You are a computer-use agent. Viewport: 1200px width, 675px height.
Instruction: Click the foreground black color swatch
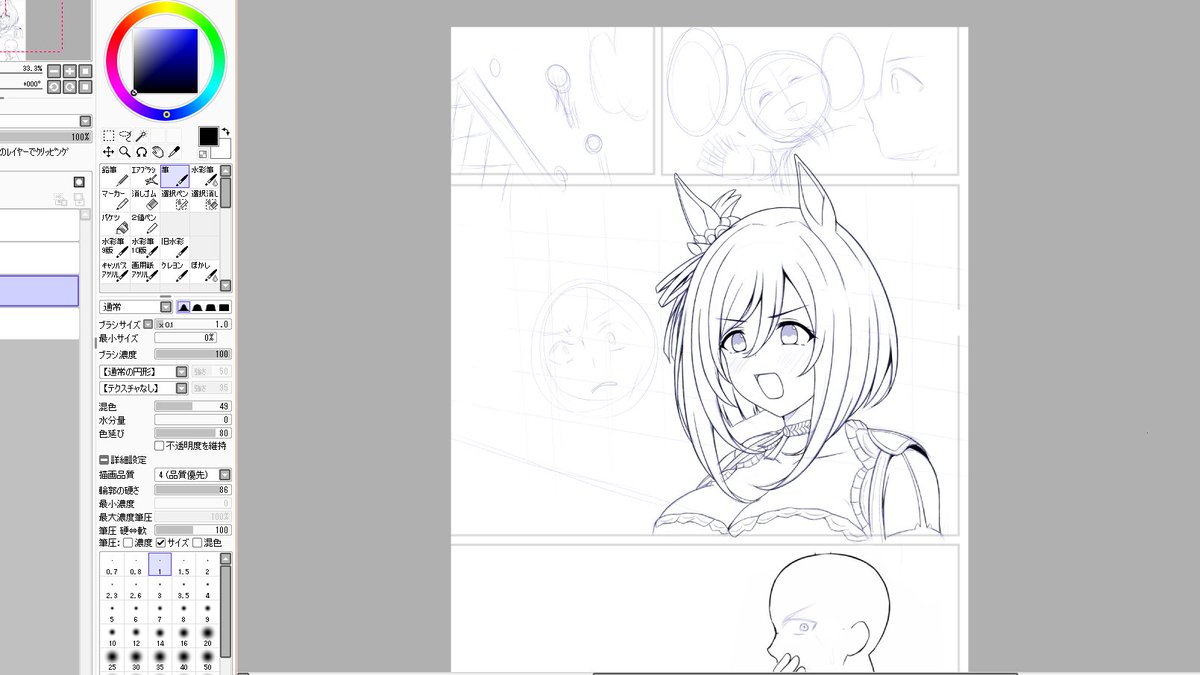(x=208, y=136)
